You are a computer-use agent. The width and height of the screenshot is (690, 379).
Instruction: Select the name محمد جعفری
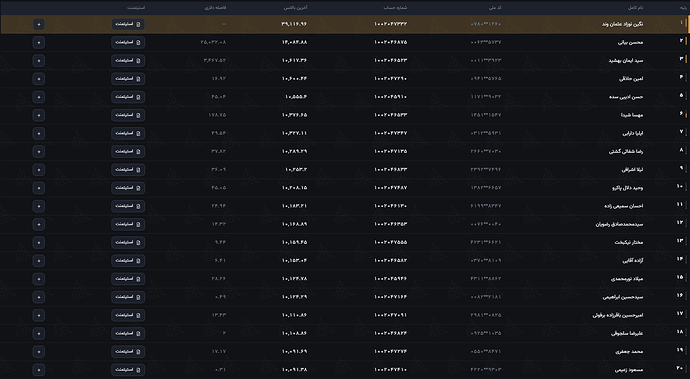click(629, 352)
